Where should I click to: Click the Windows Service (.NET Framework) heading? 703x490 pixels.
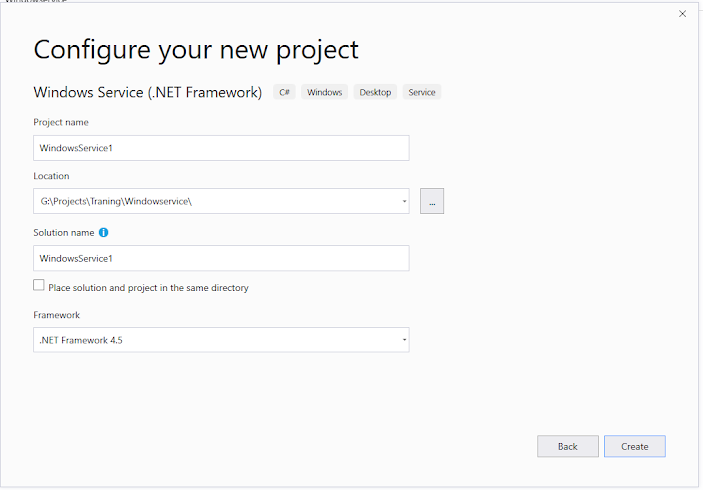point(148,92)
